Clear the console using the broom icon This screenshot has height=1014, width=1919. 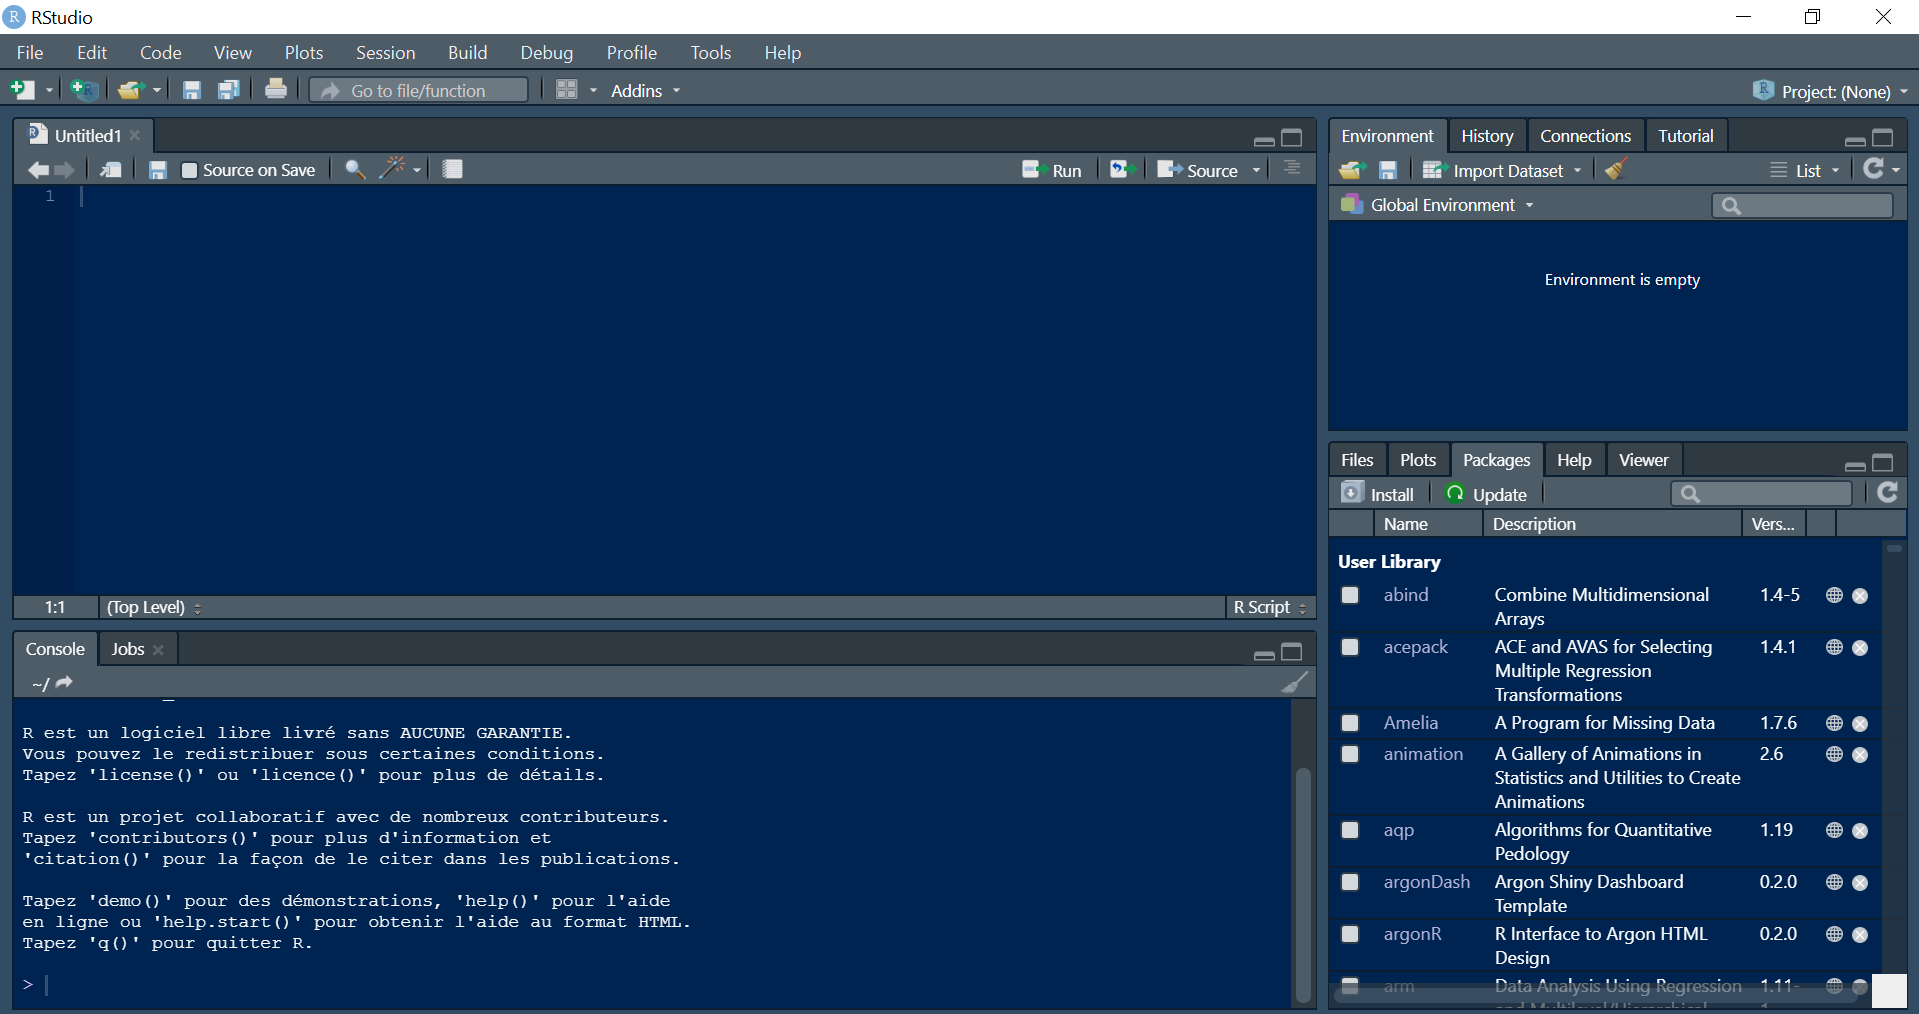(1294, 682)
